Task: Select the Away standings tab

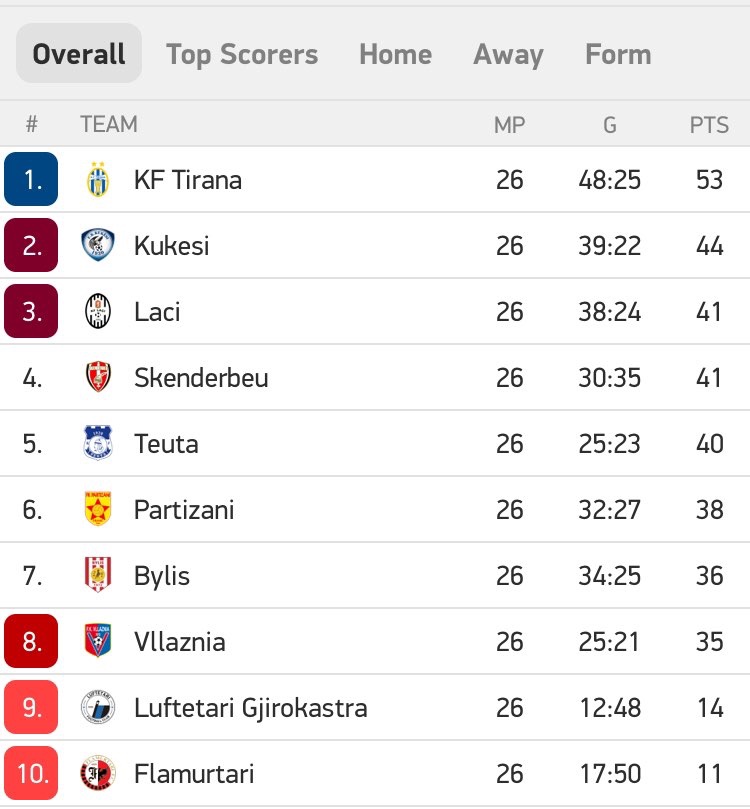Action: click(508, 54)
